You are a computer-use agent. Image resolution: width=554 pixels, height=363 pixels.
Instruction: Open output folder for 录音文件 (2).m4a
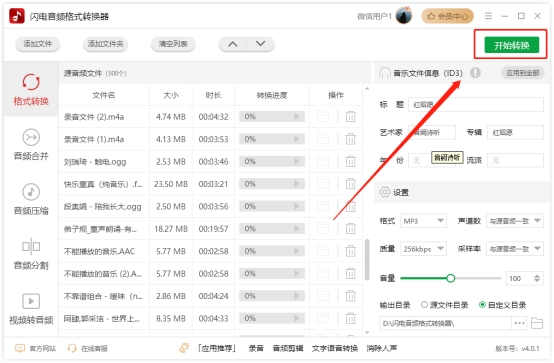click(x=323, y=117)
